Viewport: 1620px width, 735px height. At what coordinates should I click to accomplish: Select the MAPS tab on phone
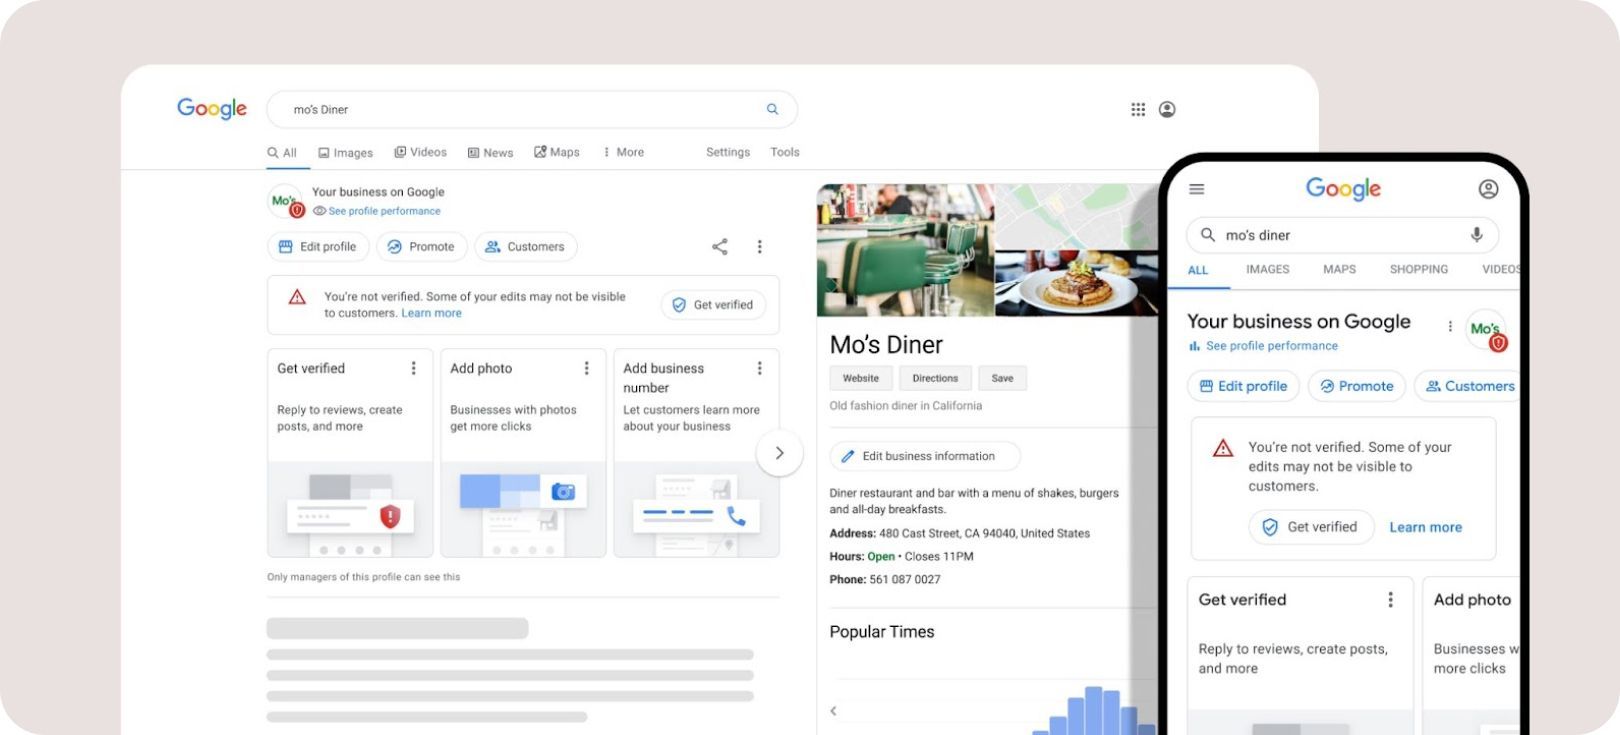[x=1339, y=269]
